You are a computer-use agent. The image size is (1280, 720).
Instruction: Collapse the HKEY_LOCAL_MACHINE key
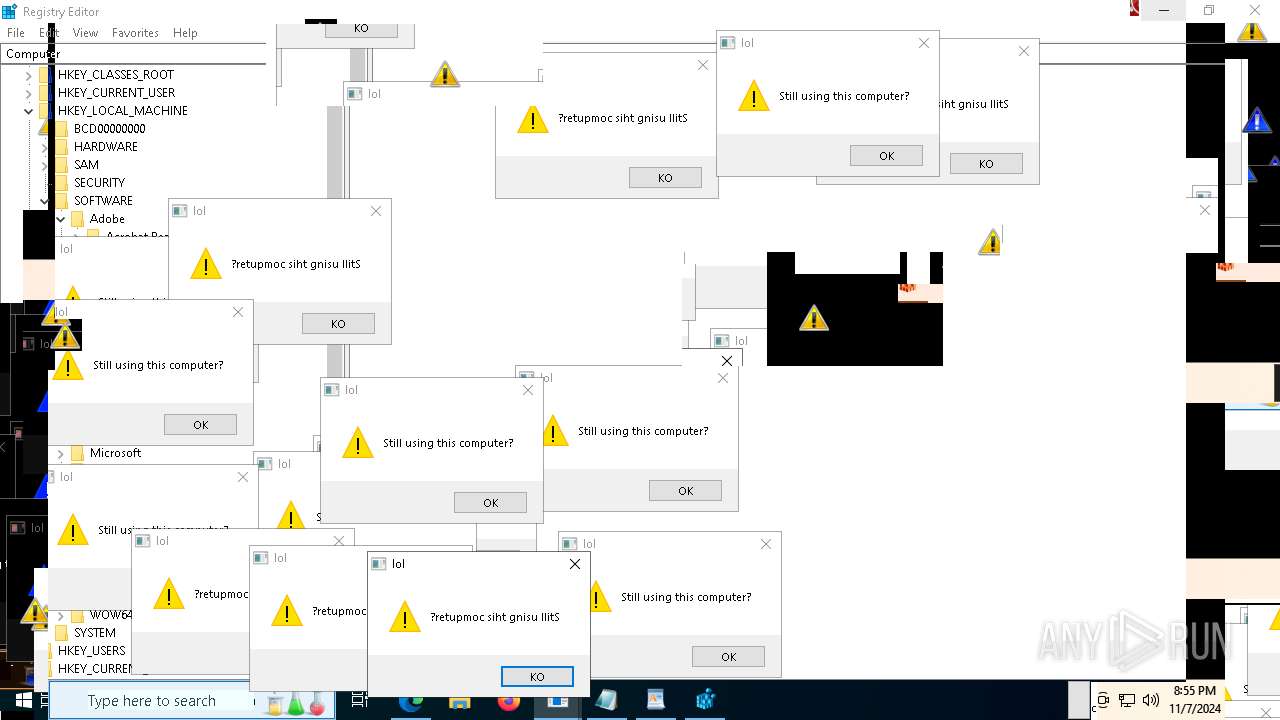click(x=28, y=111)
